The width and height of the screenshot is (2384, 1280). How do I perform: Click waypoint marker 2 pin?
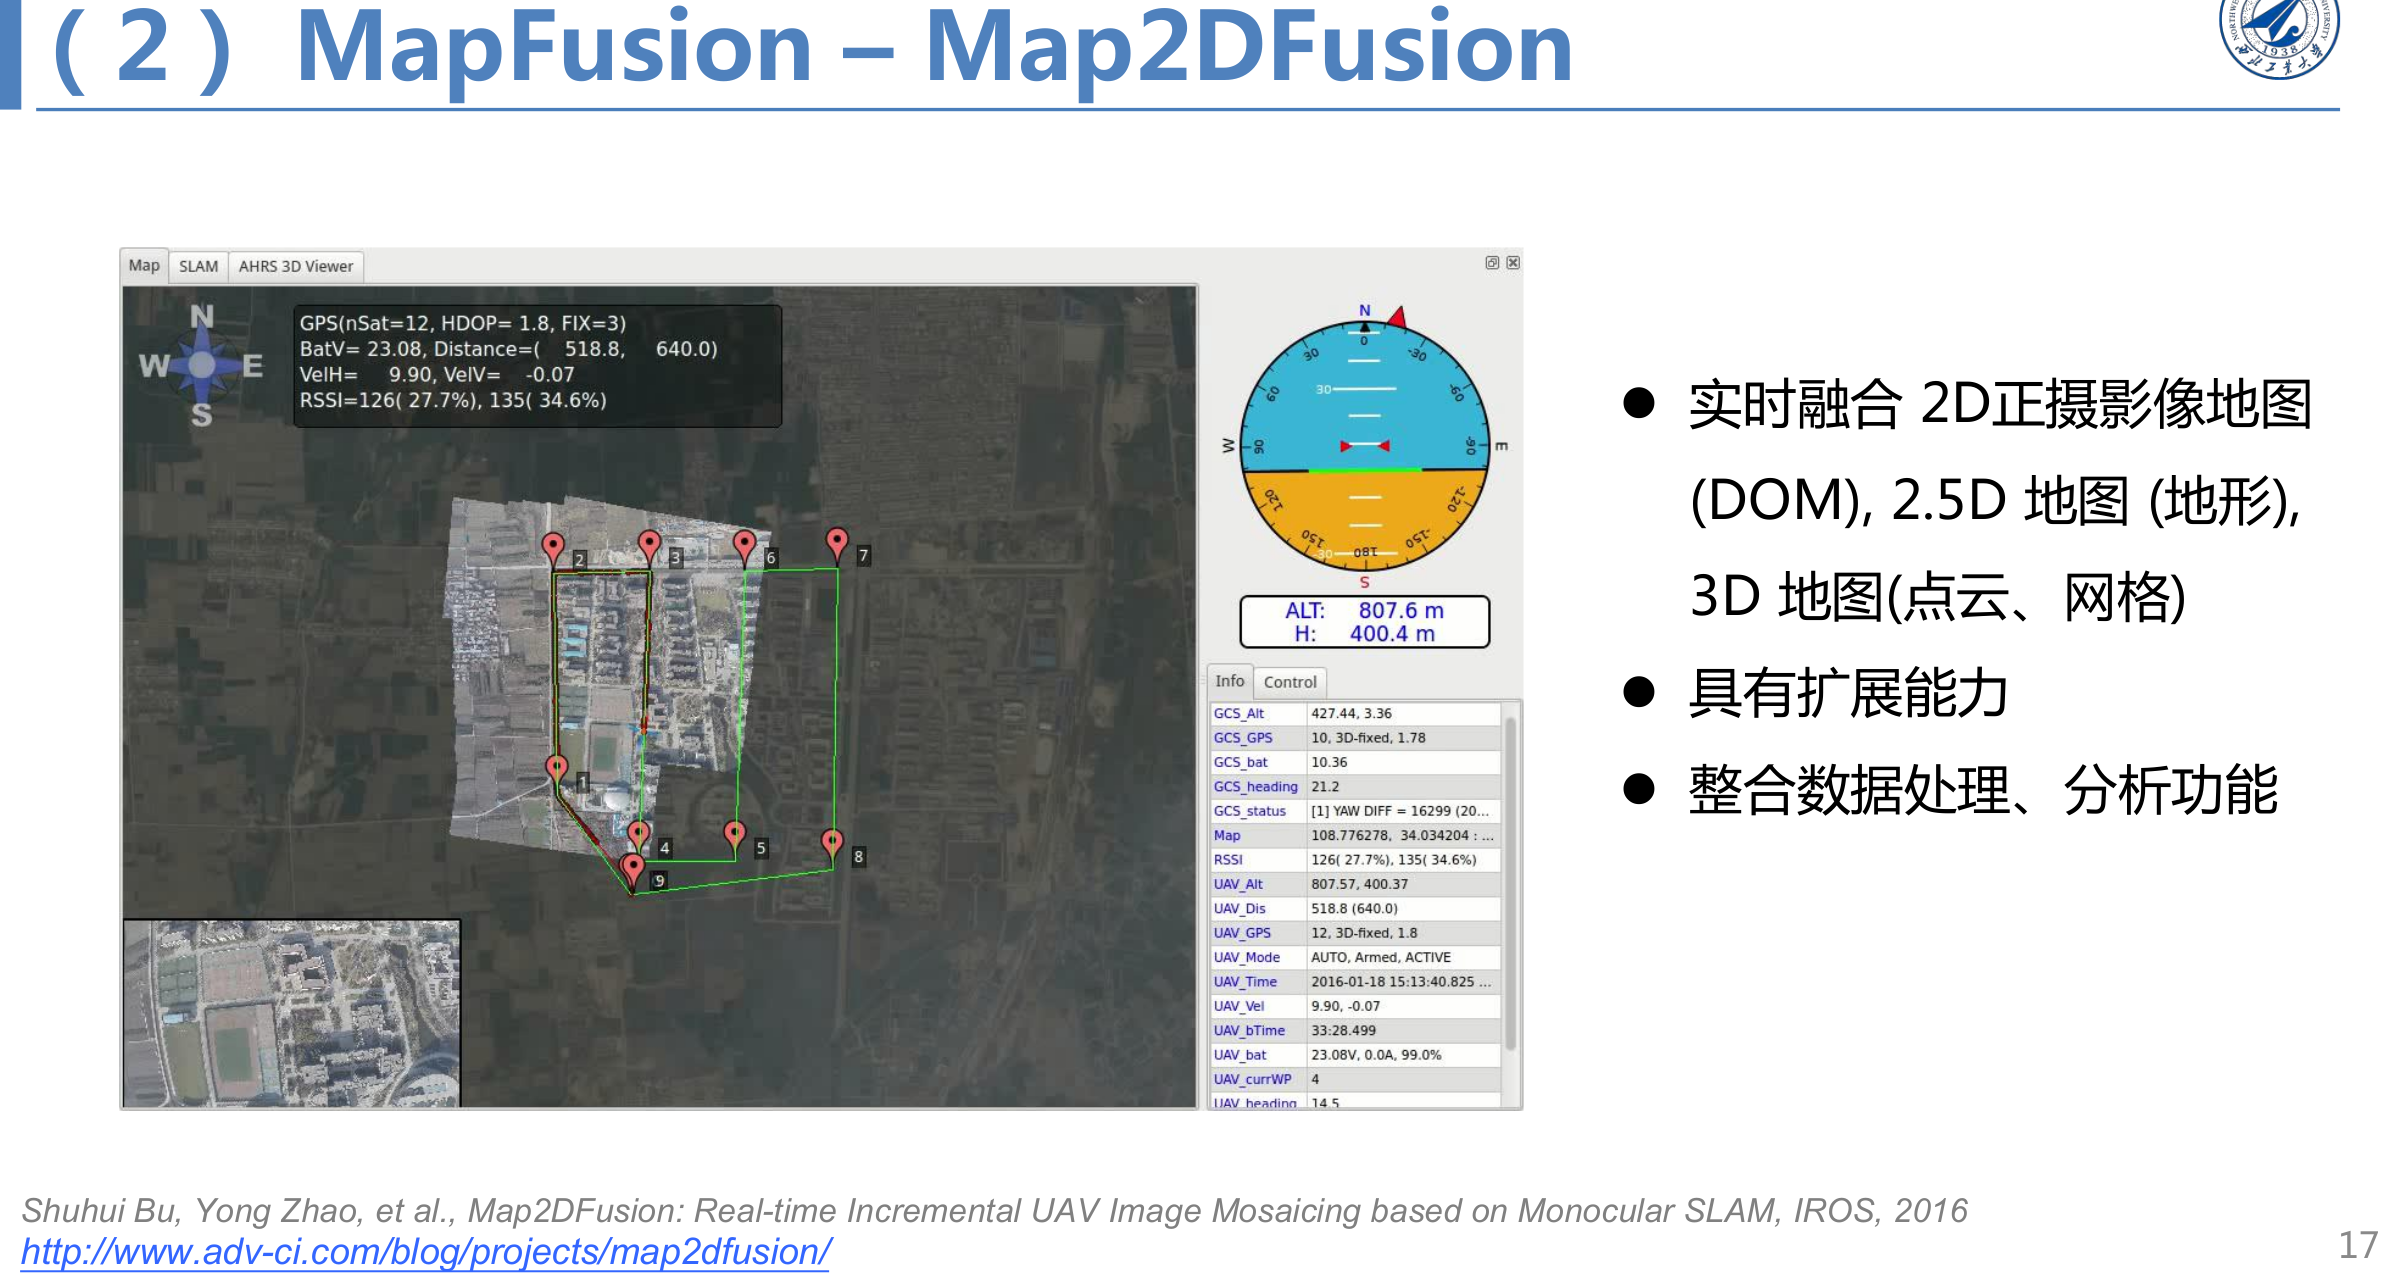coord(553,547)
